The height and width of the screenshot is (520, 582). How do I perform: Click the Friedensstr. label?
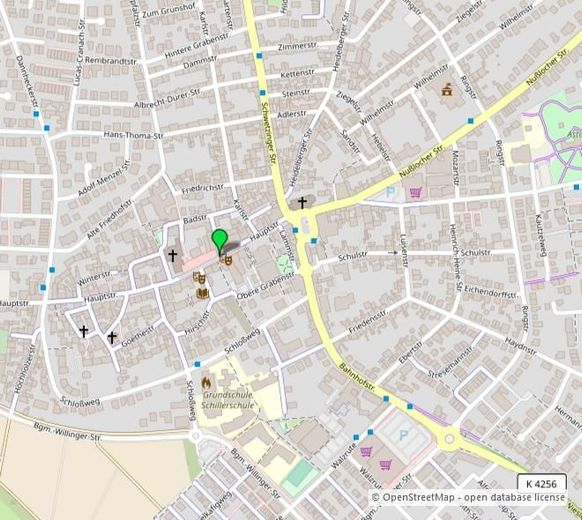click(368, 321)
